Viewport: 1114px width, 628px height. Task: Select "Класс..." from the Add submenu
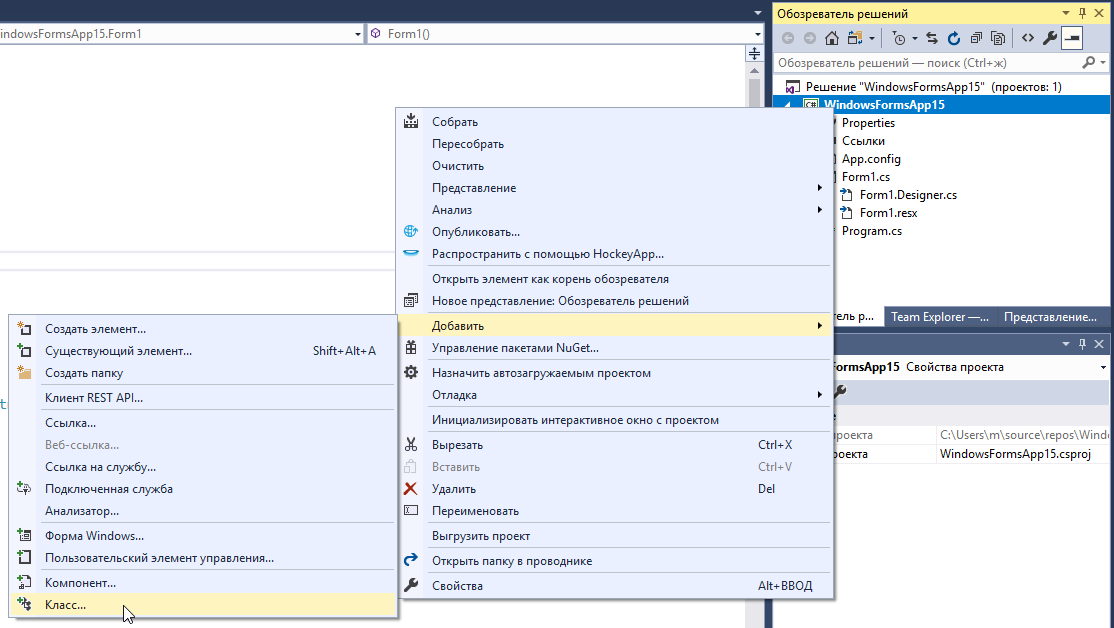click(x=66, y=605)
